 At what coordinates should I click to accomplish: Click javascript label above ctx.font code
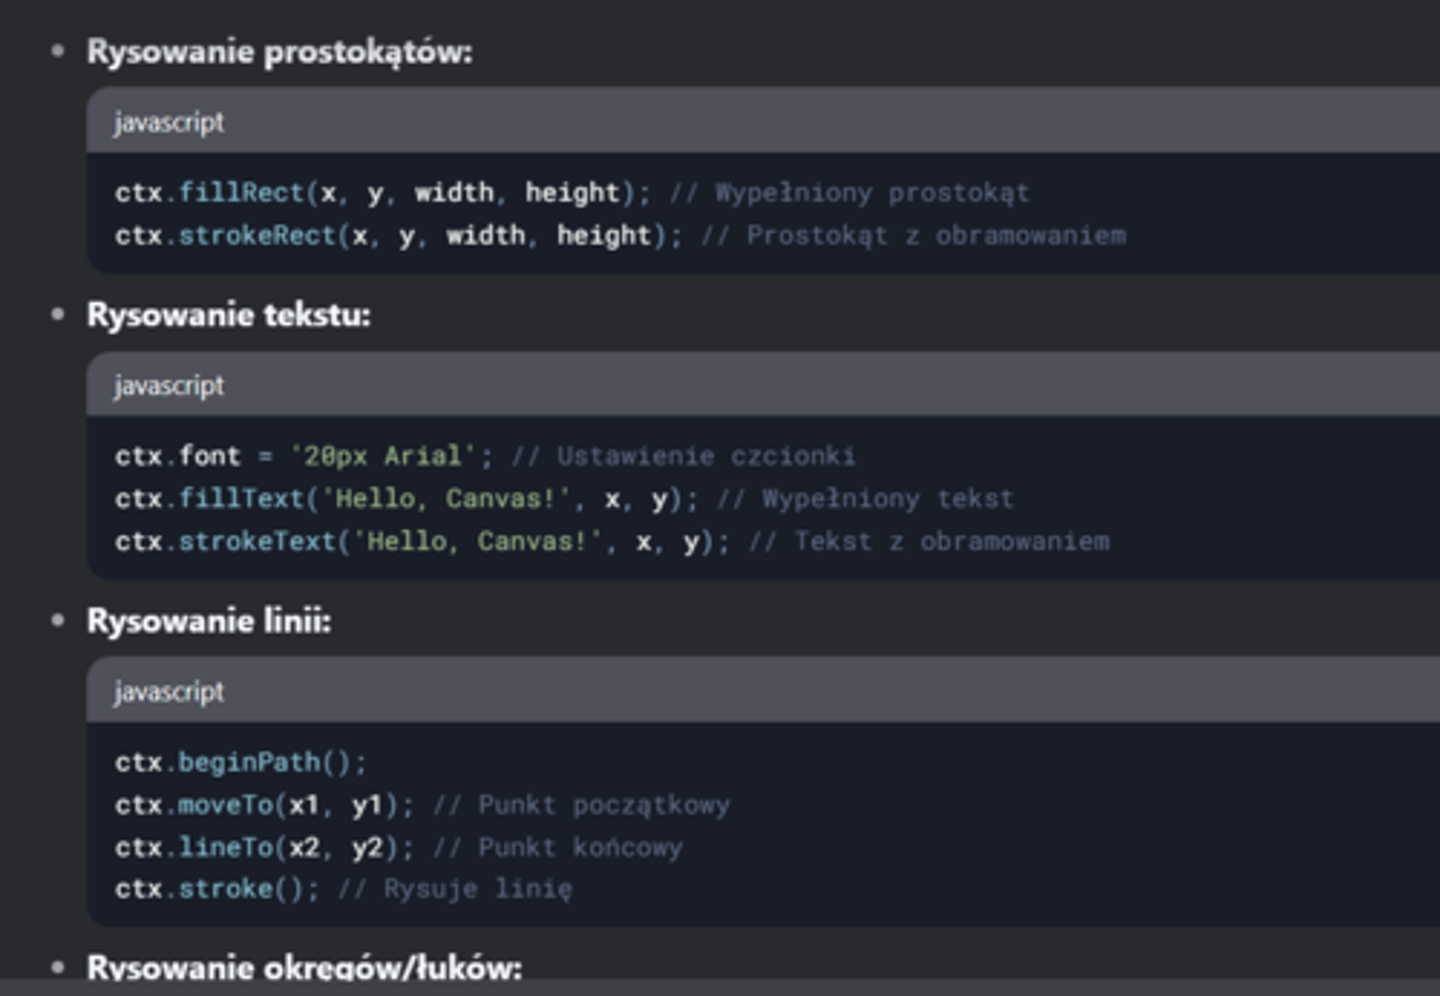click(x=169, y=385)
